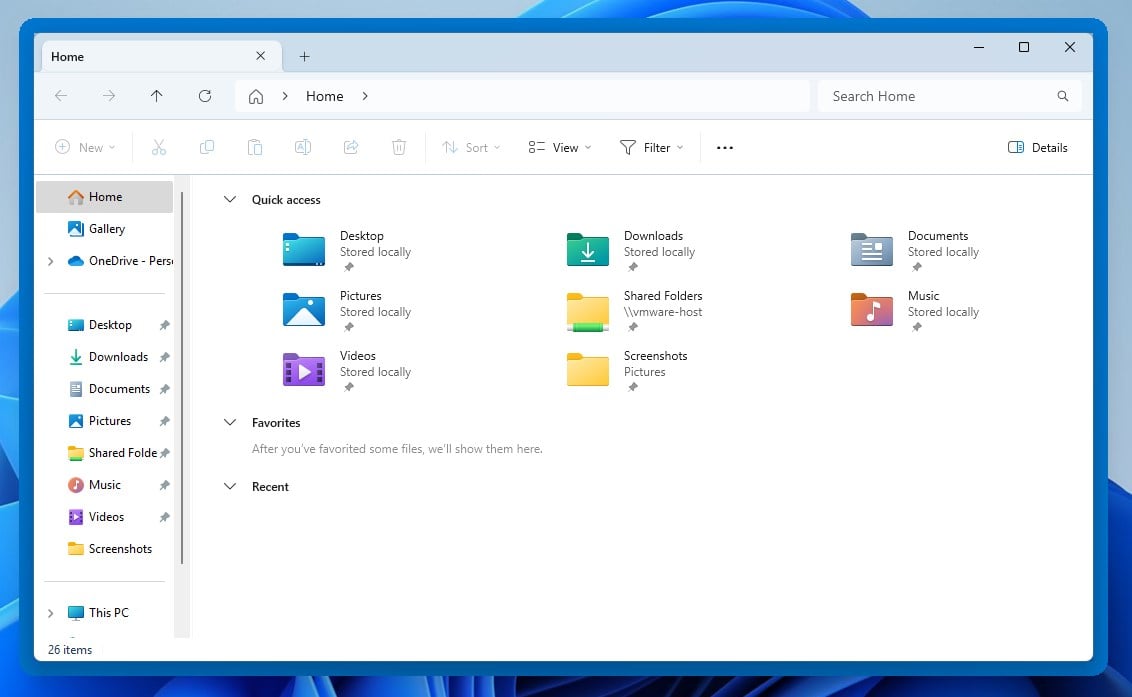This screenshot has height=697, width=1132.
Task: Open the Desktop folder in Quick access
Action: click(347, 251)
